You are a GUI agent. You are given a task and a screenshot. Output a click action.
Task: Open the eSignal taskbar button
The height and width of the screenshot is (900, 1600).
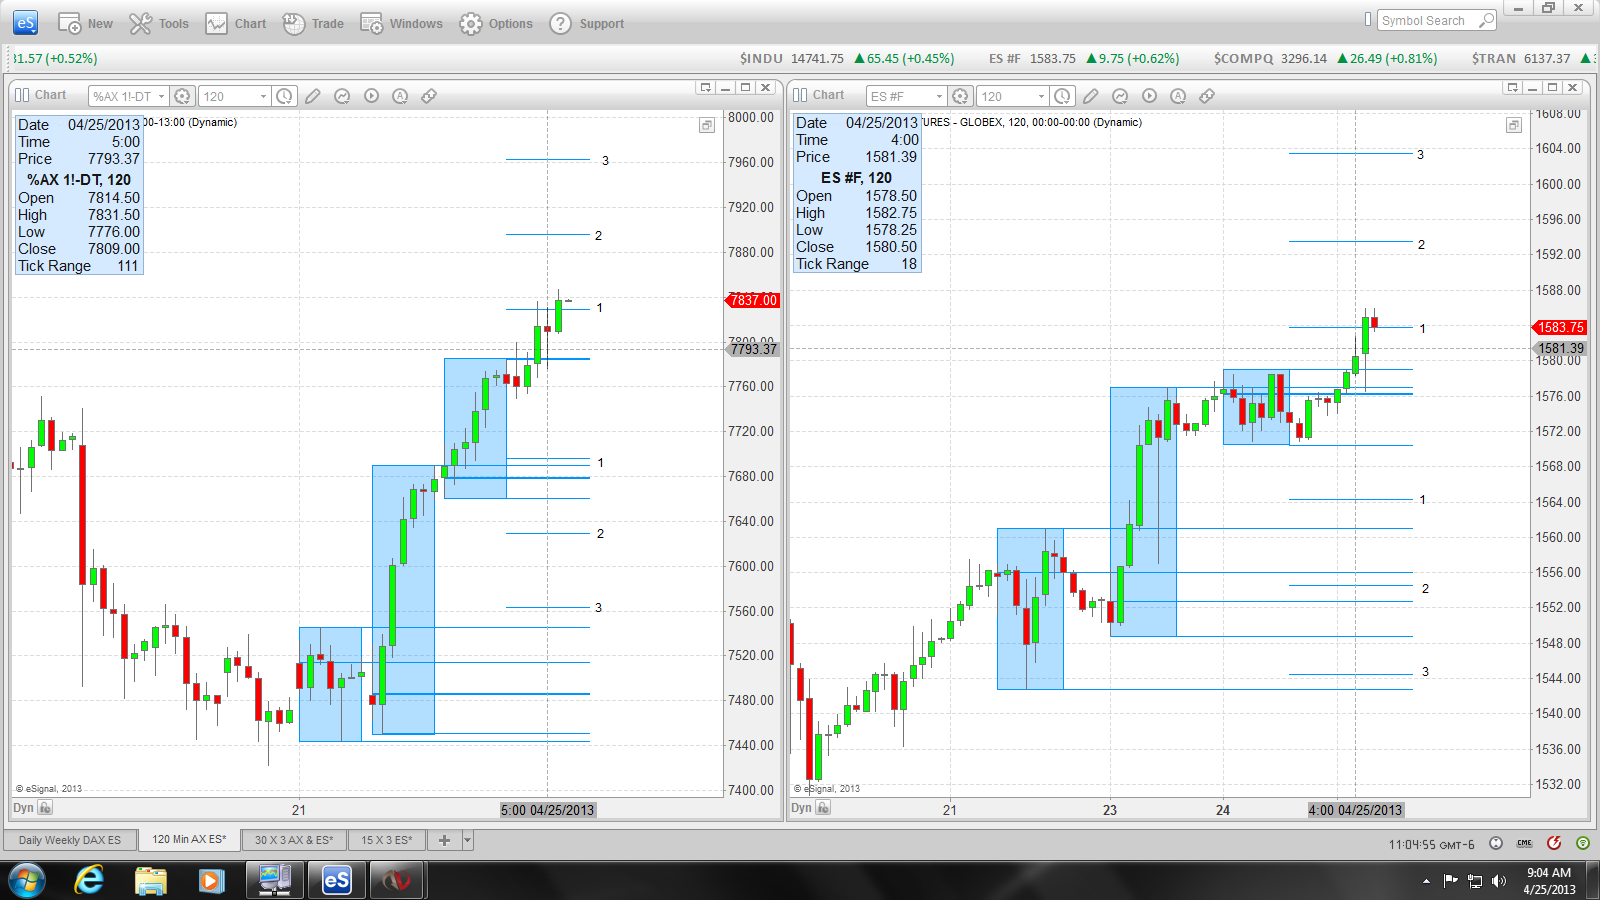pos(336,881)
